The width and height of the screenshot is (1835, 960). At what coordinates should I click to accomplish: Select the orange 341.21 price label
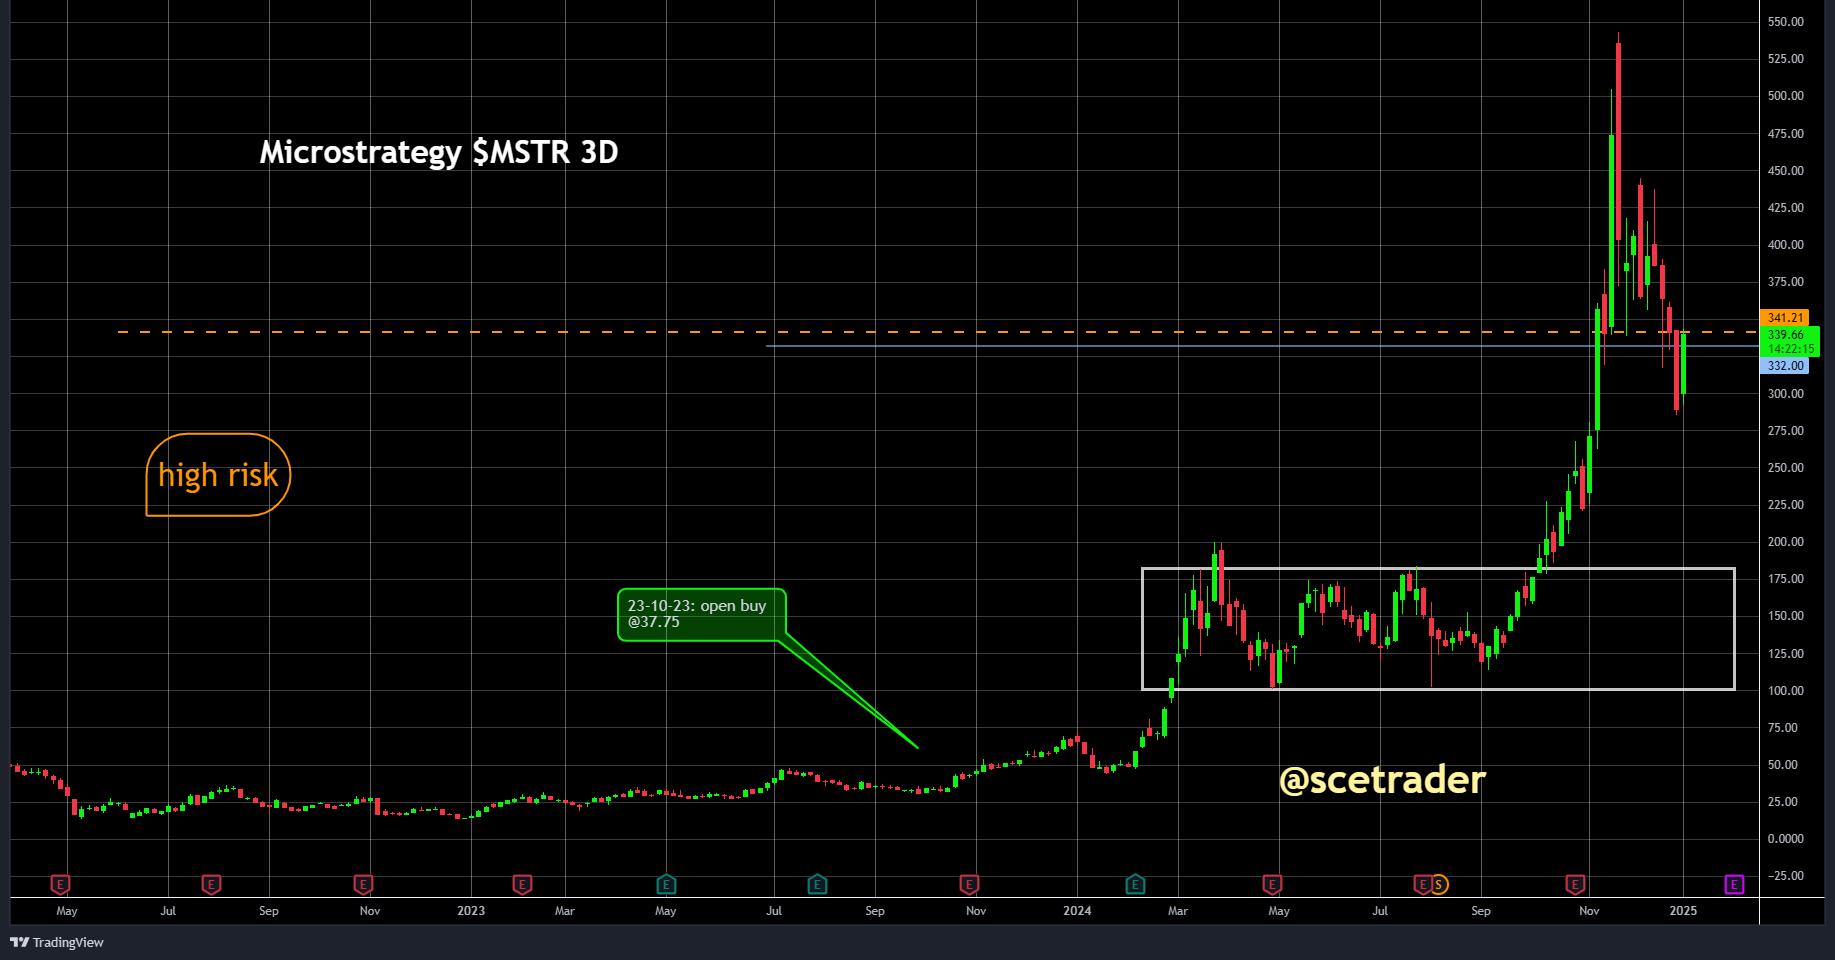[1785, 318]
